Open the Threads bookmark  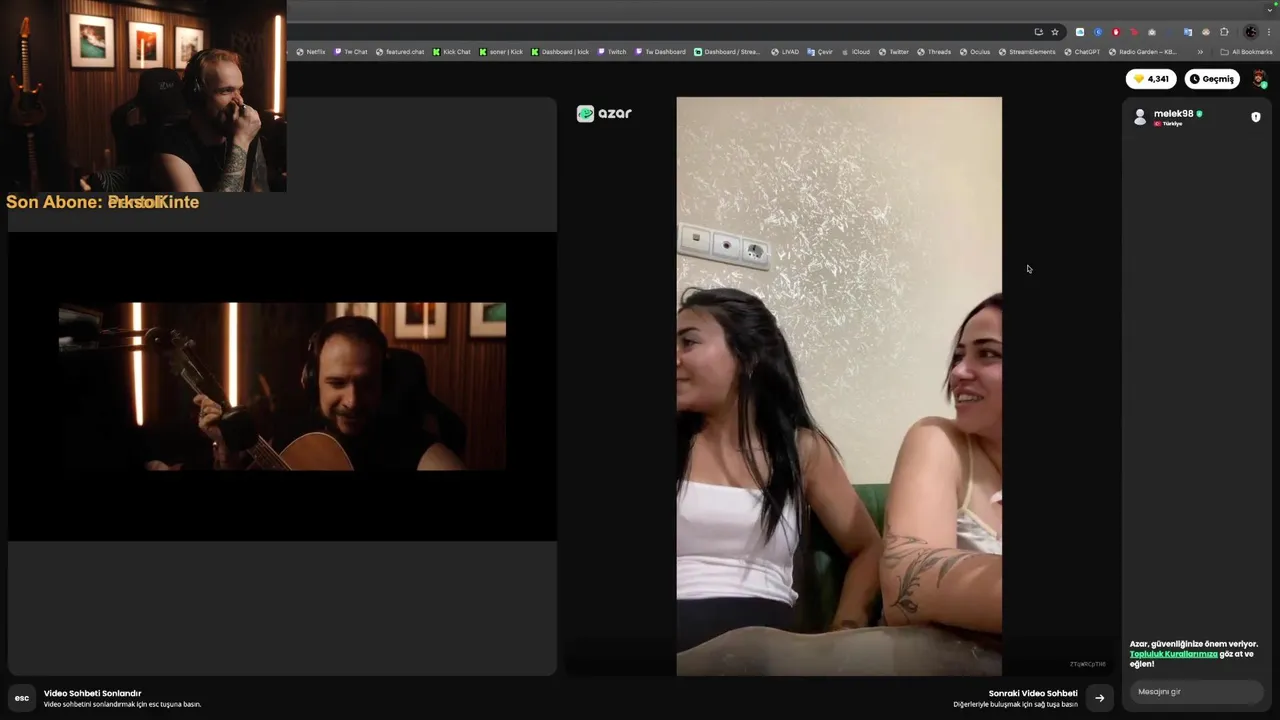934,52
